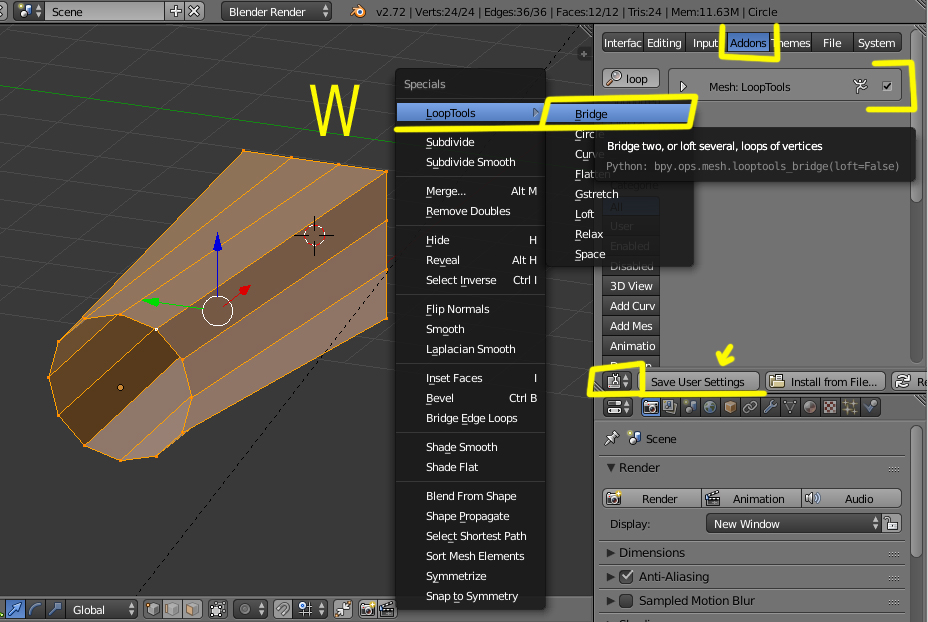928x622 pixels.
Task: Expand the Anti-Aliasing panel
Action: 611,576
